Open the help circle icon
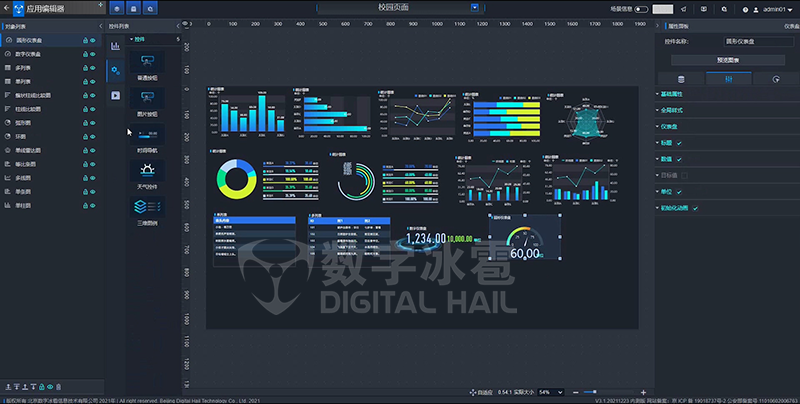Image resolution: width=800 pixels, height=404 pixels. pyautogui.click(x=745, y=10)
